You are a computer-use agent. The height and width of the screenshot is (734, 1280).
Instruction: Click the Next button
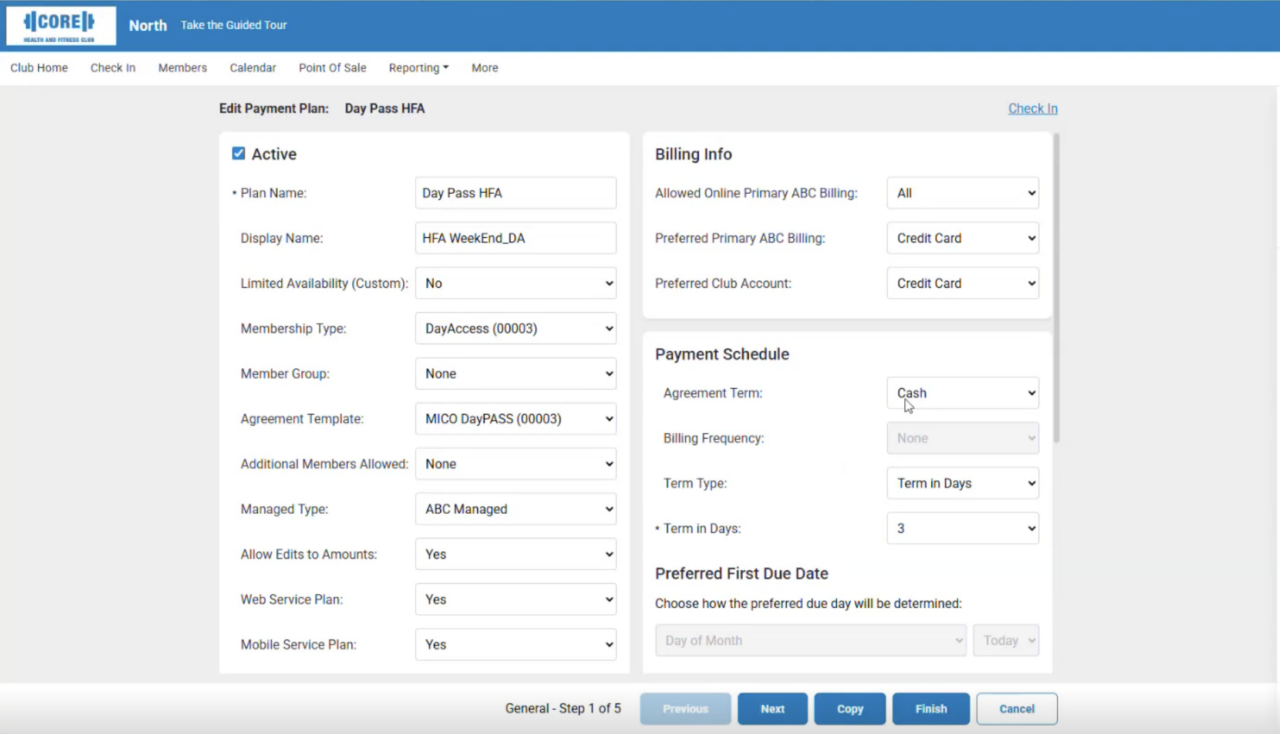pyautogui.click(x=772, y=709)
